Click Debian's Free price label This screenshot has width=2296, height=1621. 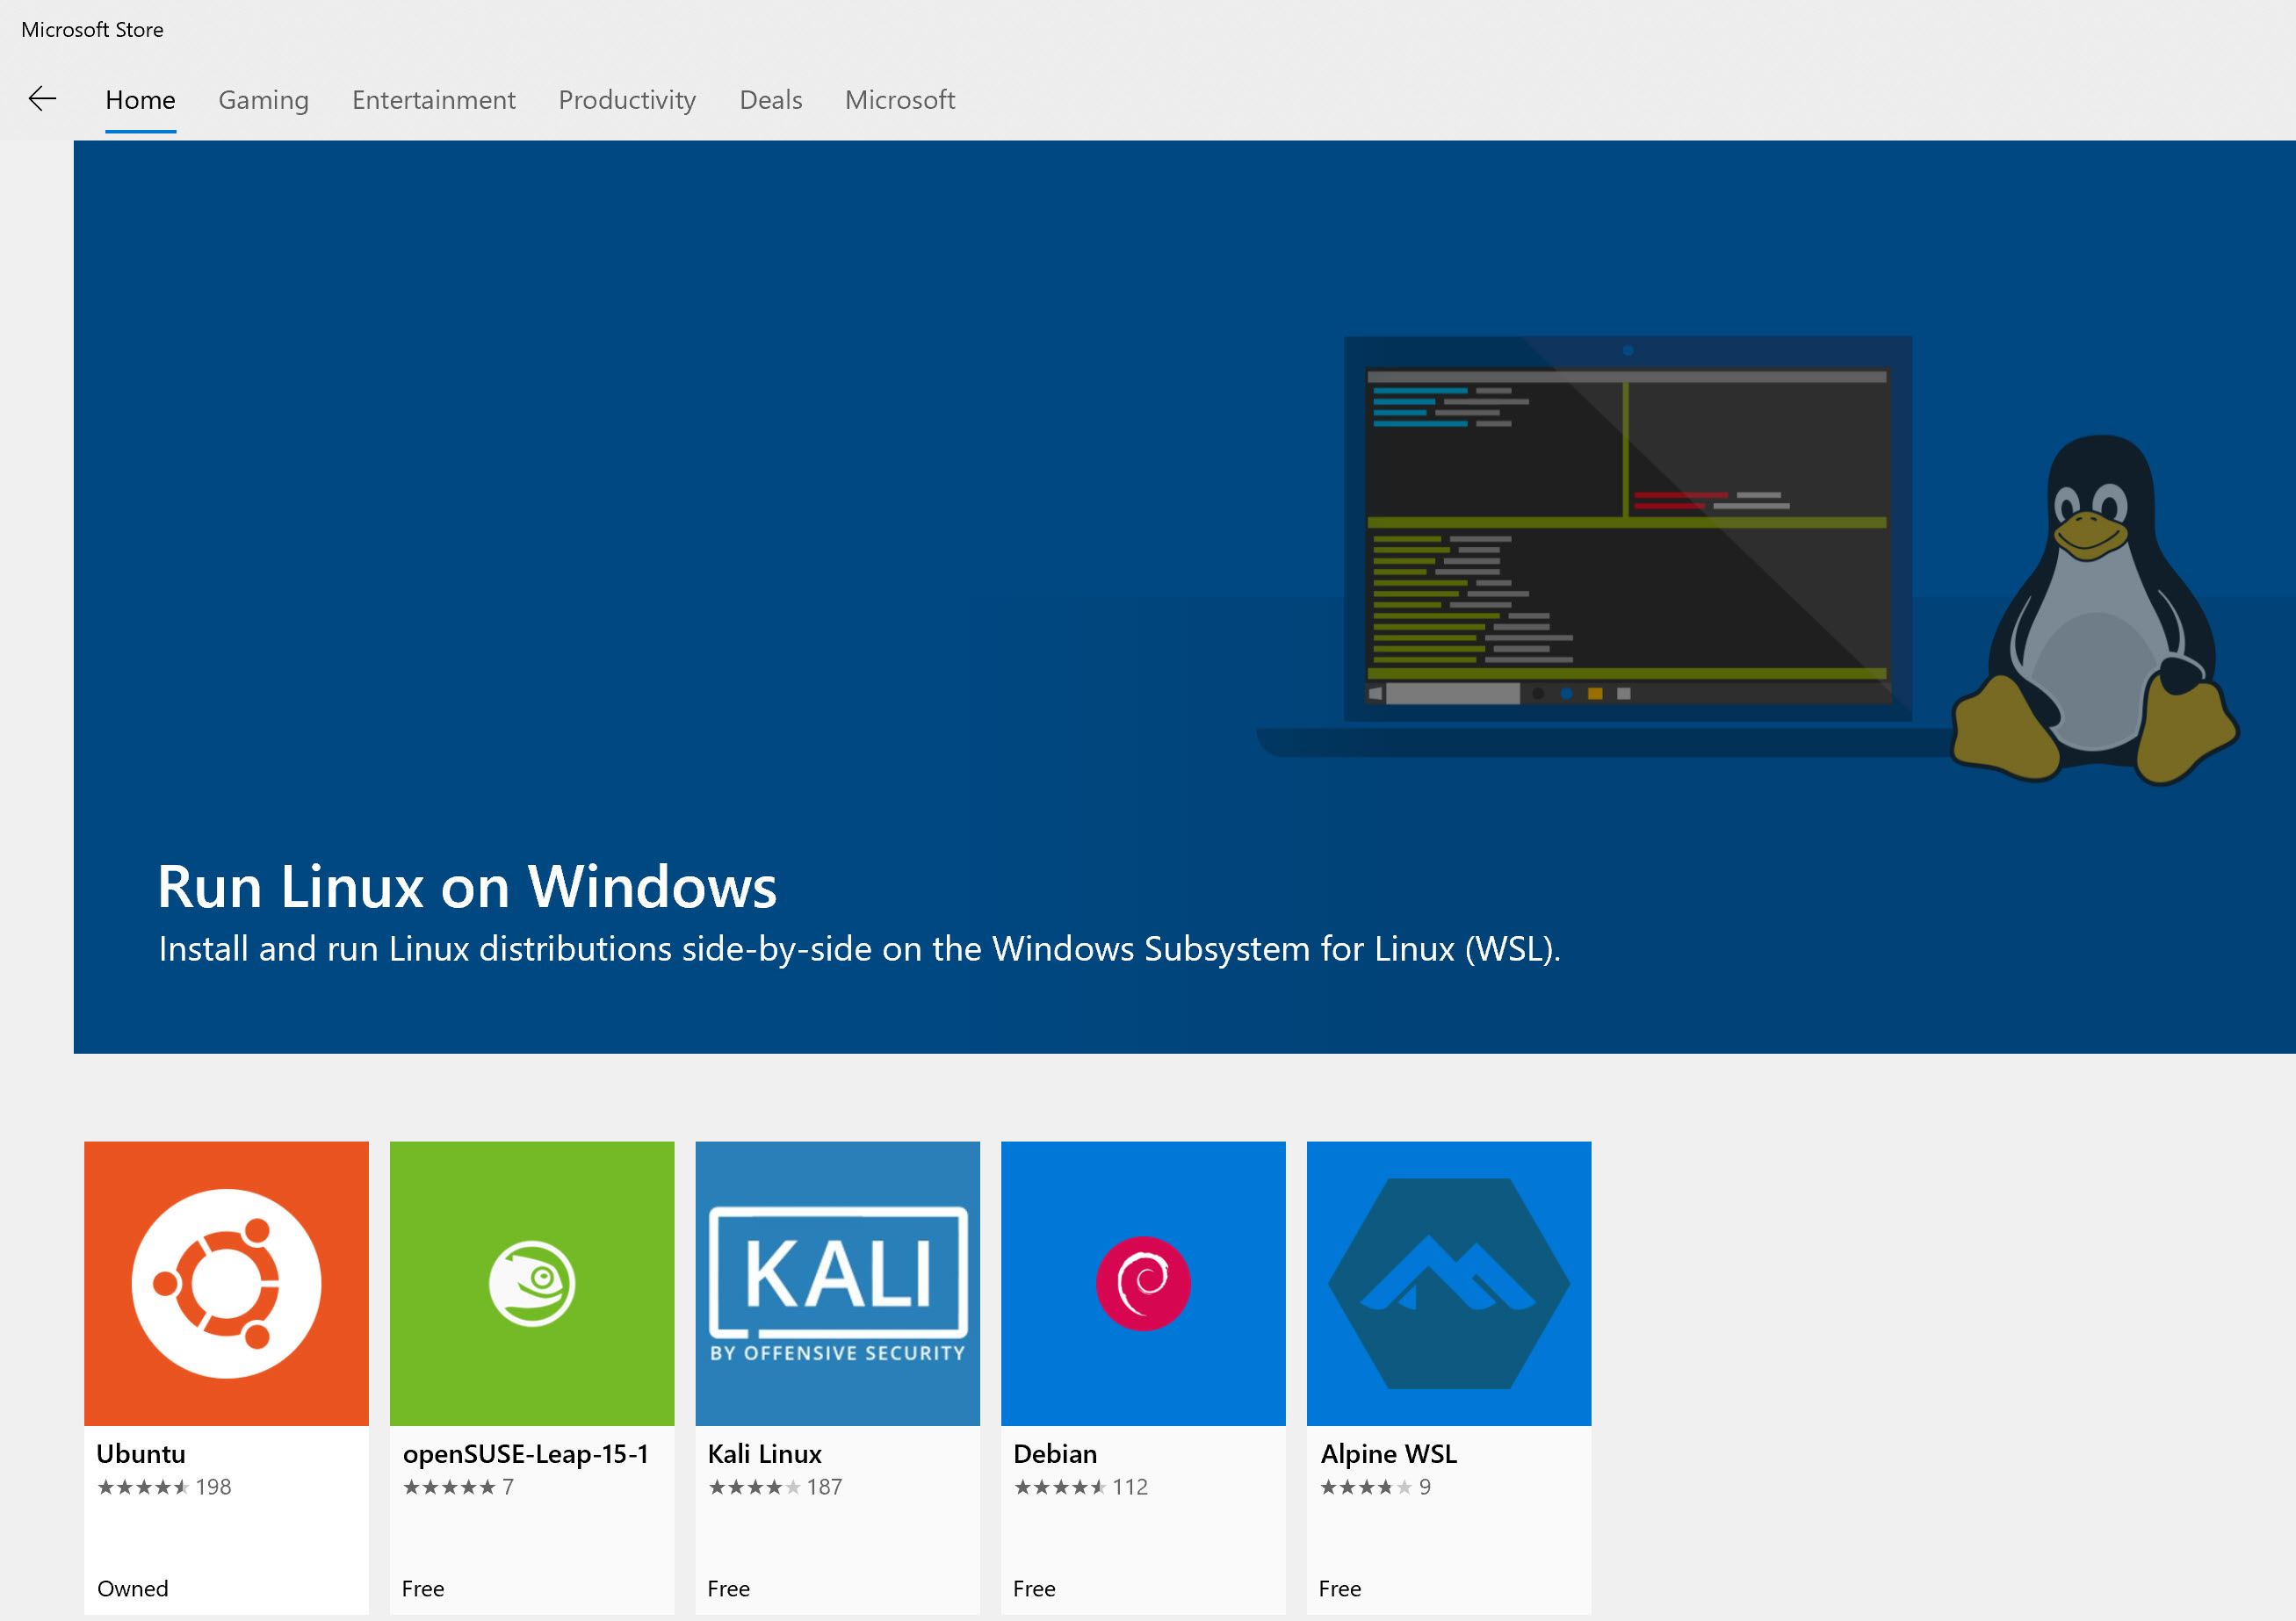(1033, 1588)
